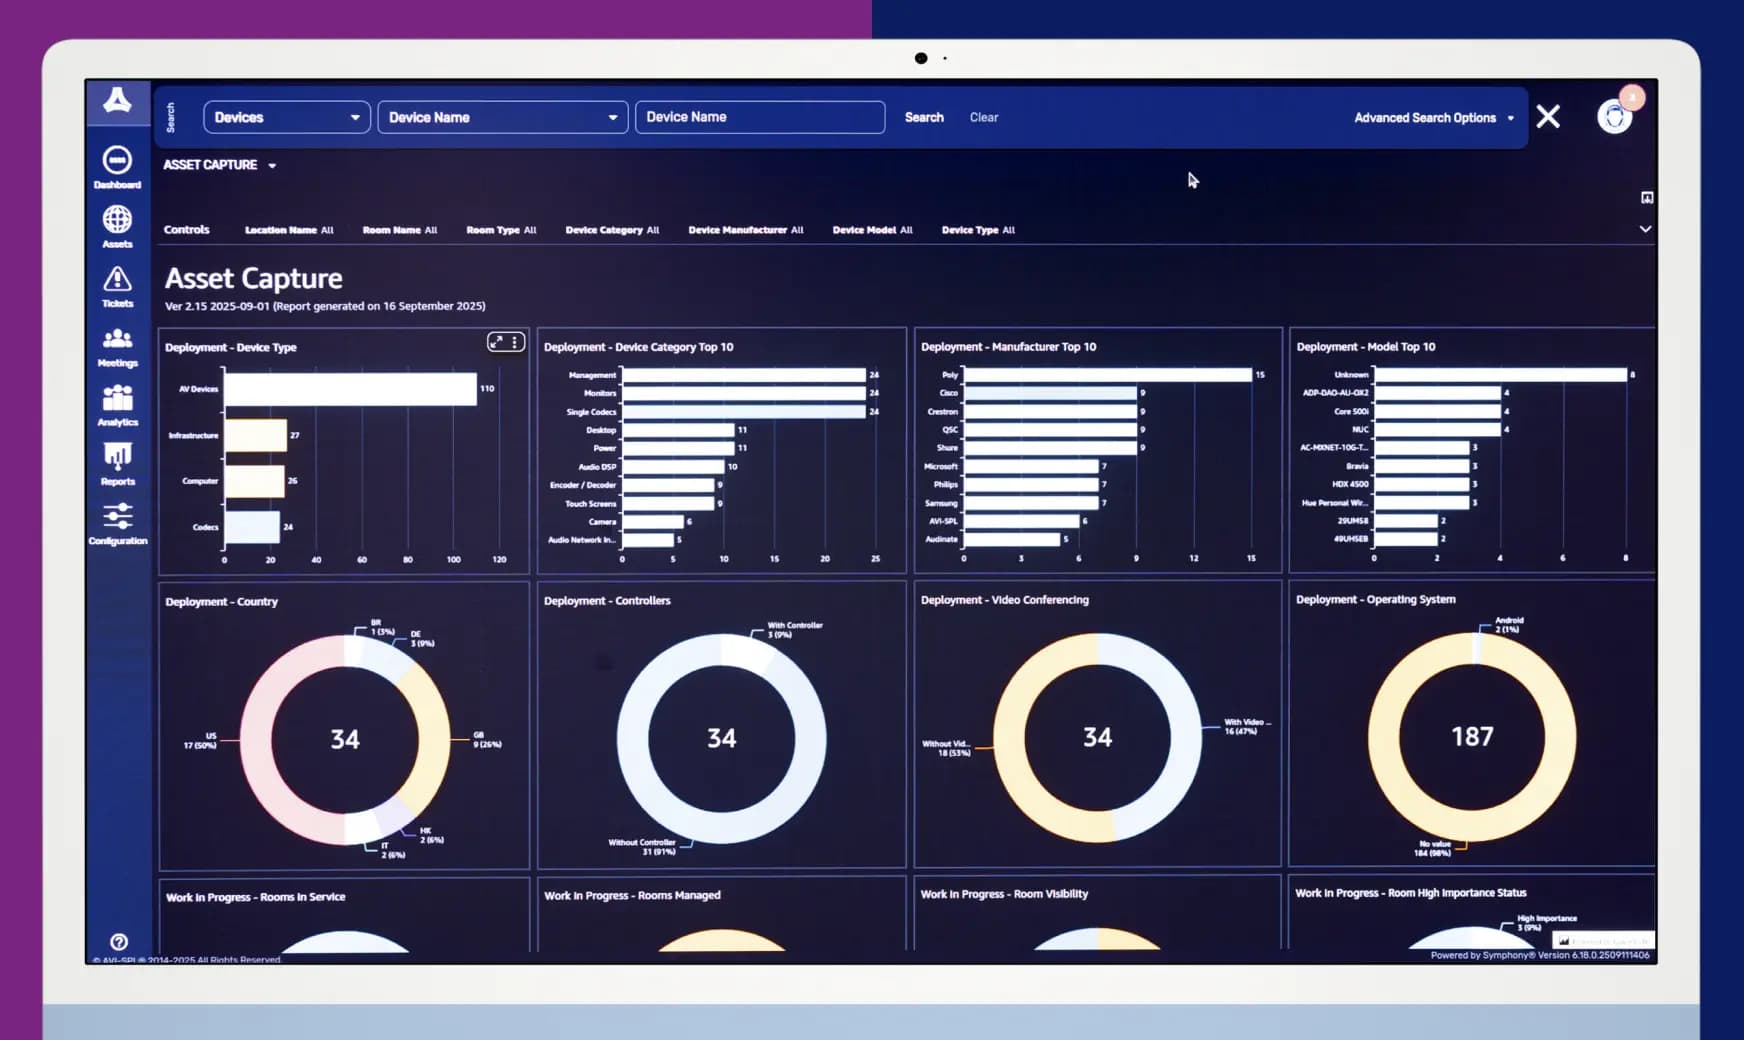This screenshot has width=1744, height=1040.
Task: Open the Device Name field selector dropdown
Action: tap(502, 117)
